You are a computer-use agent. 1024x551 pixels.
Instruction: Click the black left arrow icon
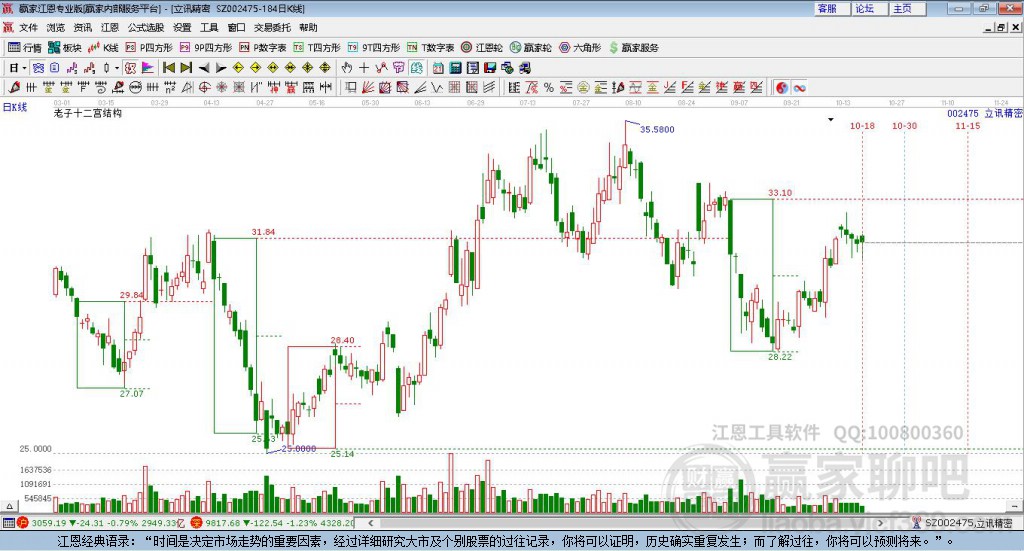click(204, 68)
